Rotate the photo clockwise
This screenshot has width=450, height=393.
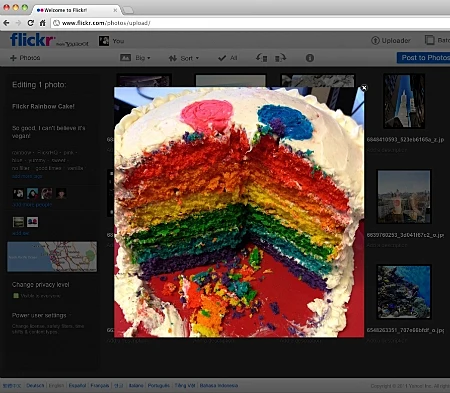[x=280, y=58]
